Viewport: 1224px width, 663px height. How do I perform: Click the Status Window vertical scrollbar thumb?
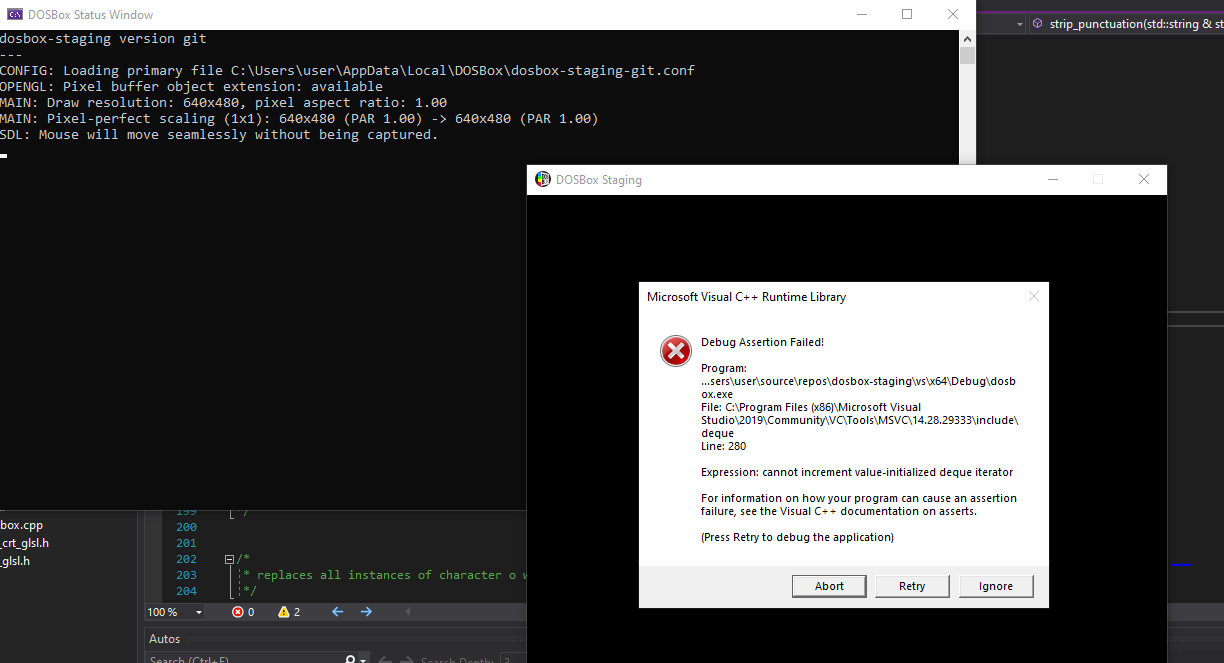[967, 55]
